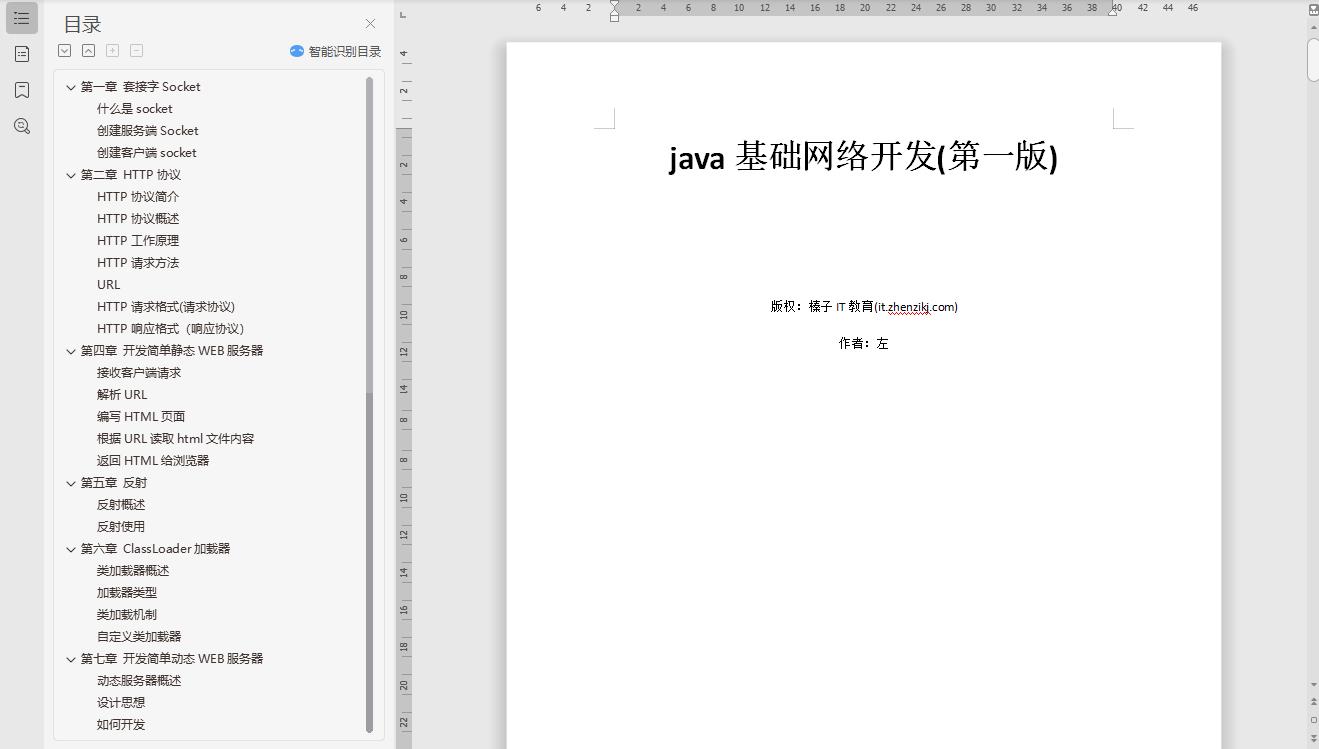Go to 解析 URL section

pyautogui.click(x=122, y=395)
